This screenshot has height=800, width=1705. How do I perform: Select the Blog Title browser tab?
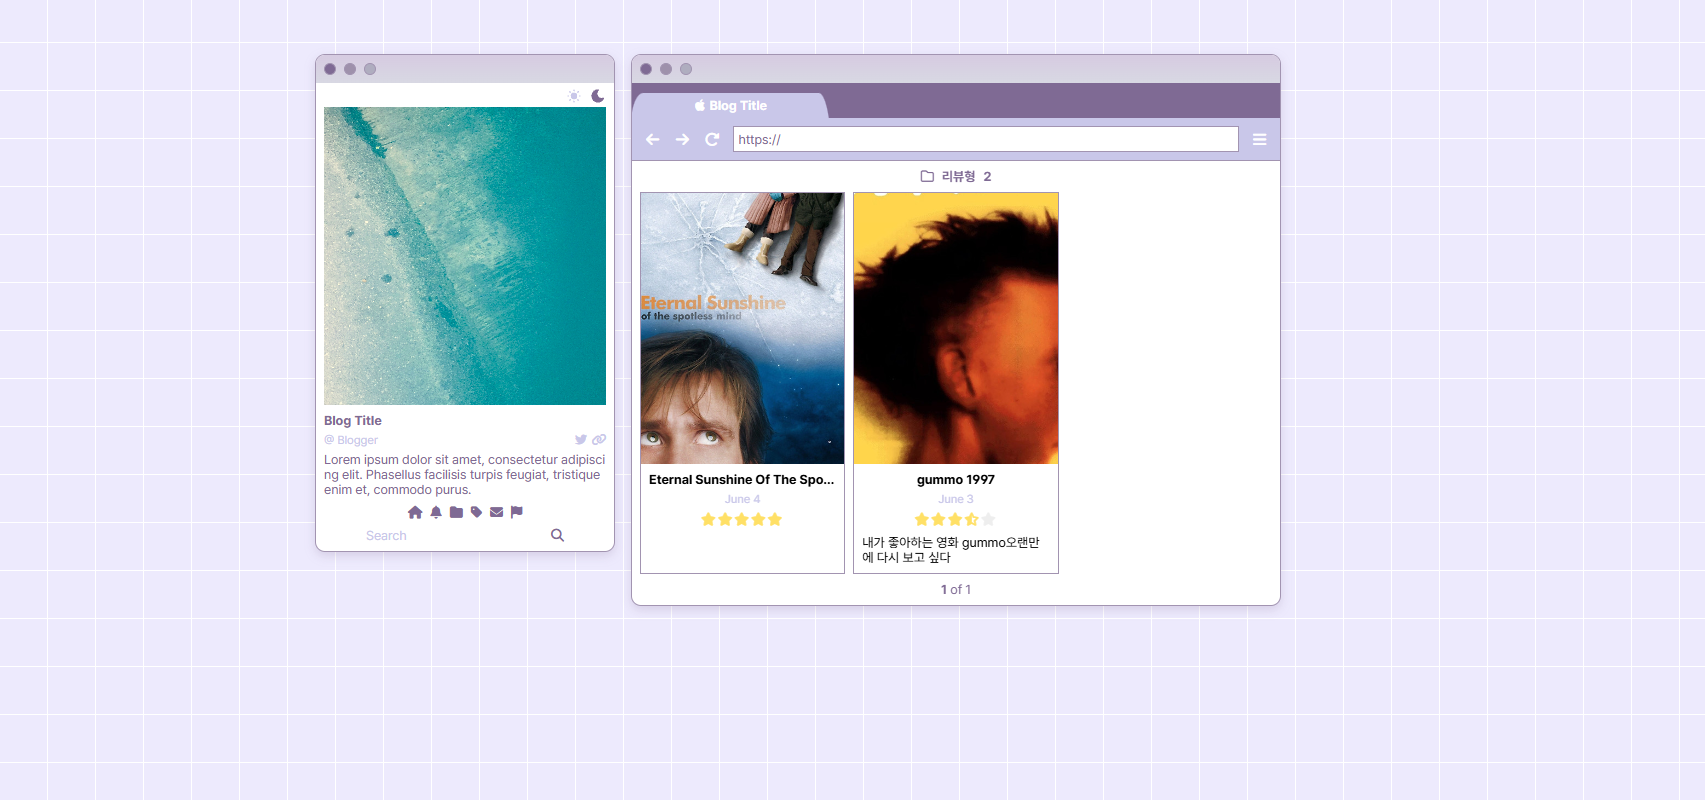(731, 106)
